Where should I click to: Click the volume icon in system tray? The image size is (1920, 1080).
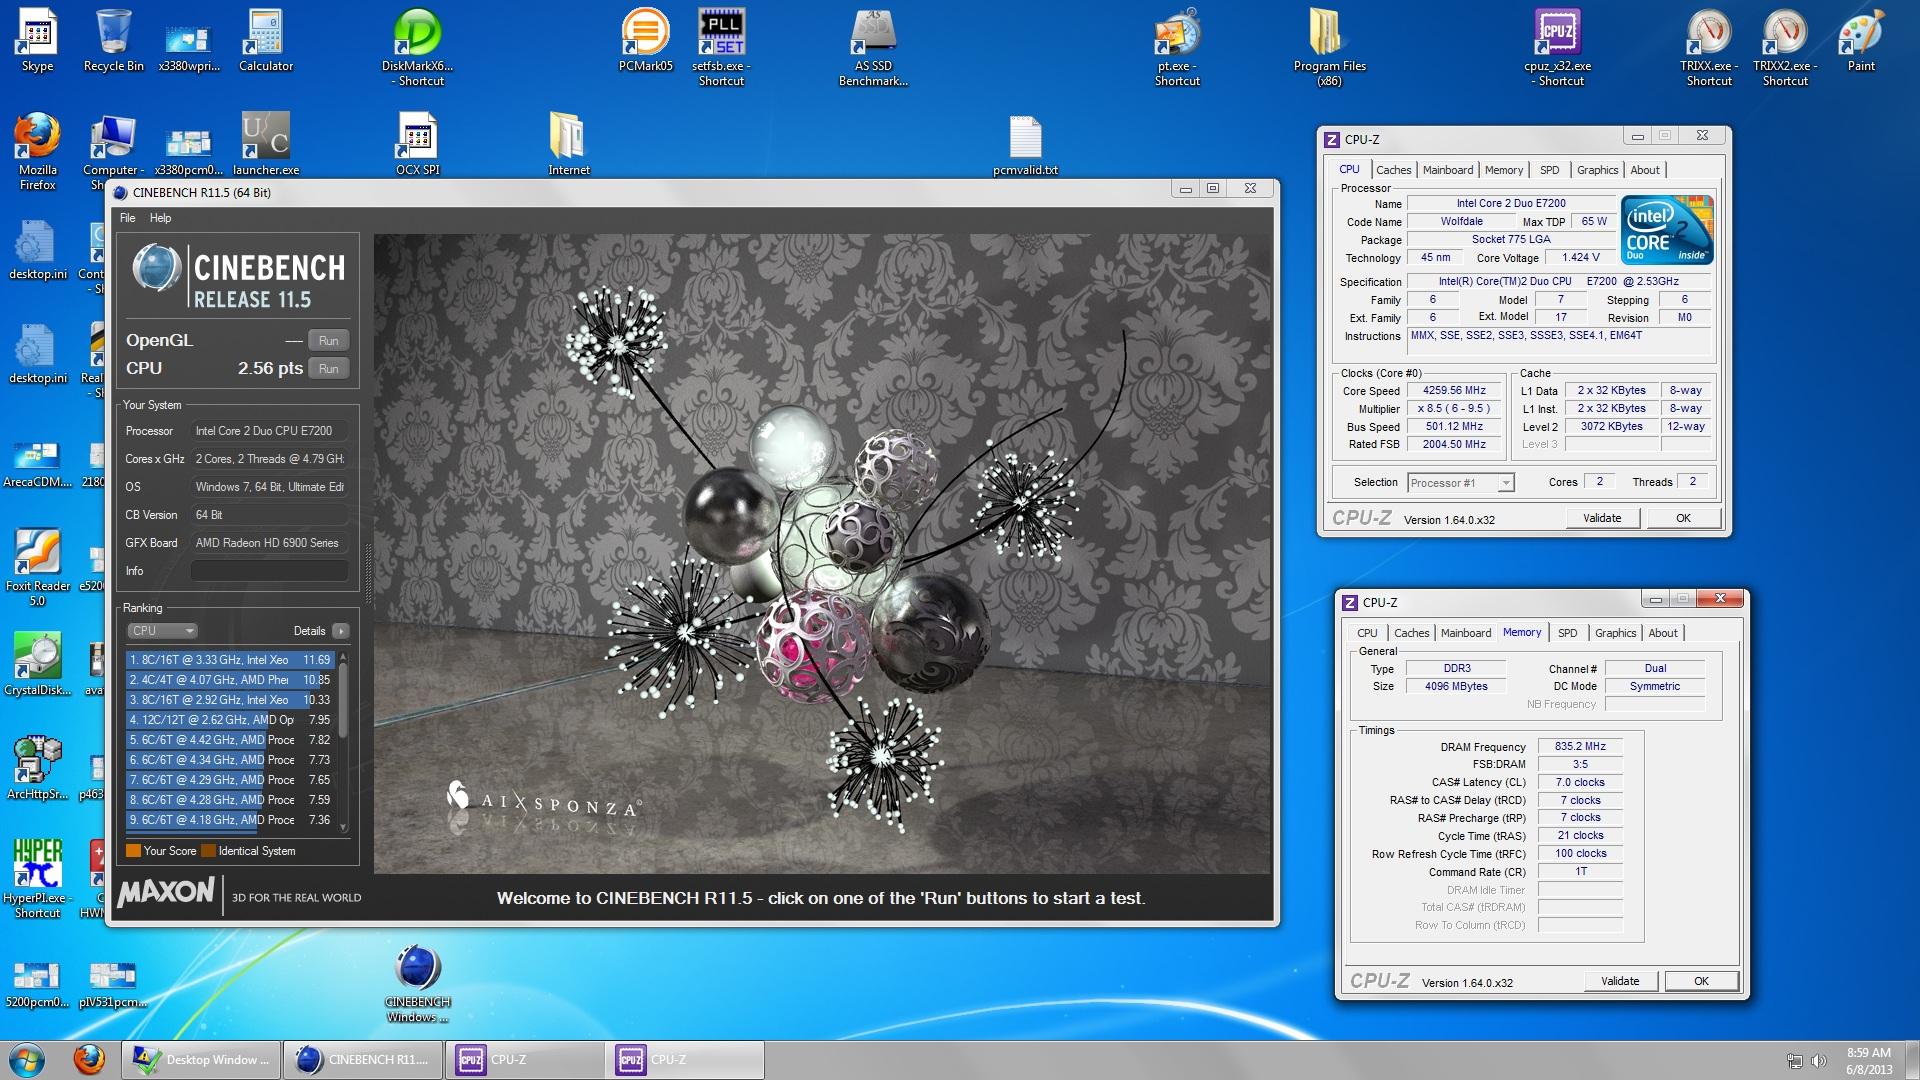(x=1818, y=1061)
